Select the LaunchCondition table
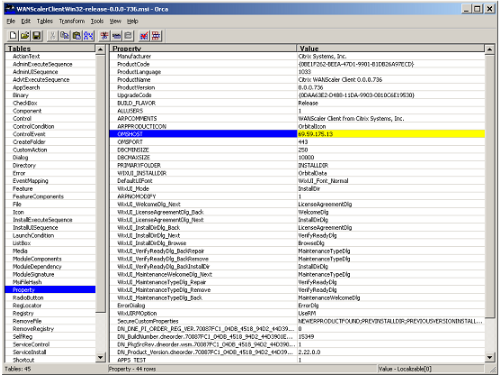500x381 pixels. click(33, 235)
